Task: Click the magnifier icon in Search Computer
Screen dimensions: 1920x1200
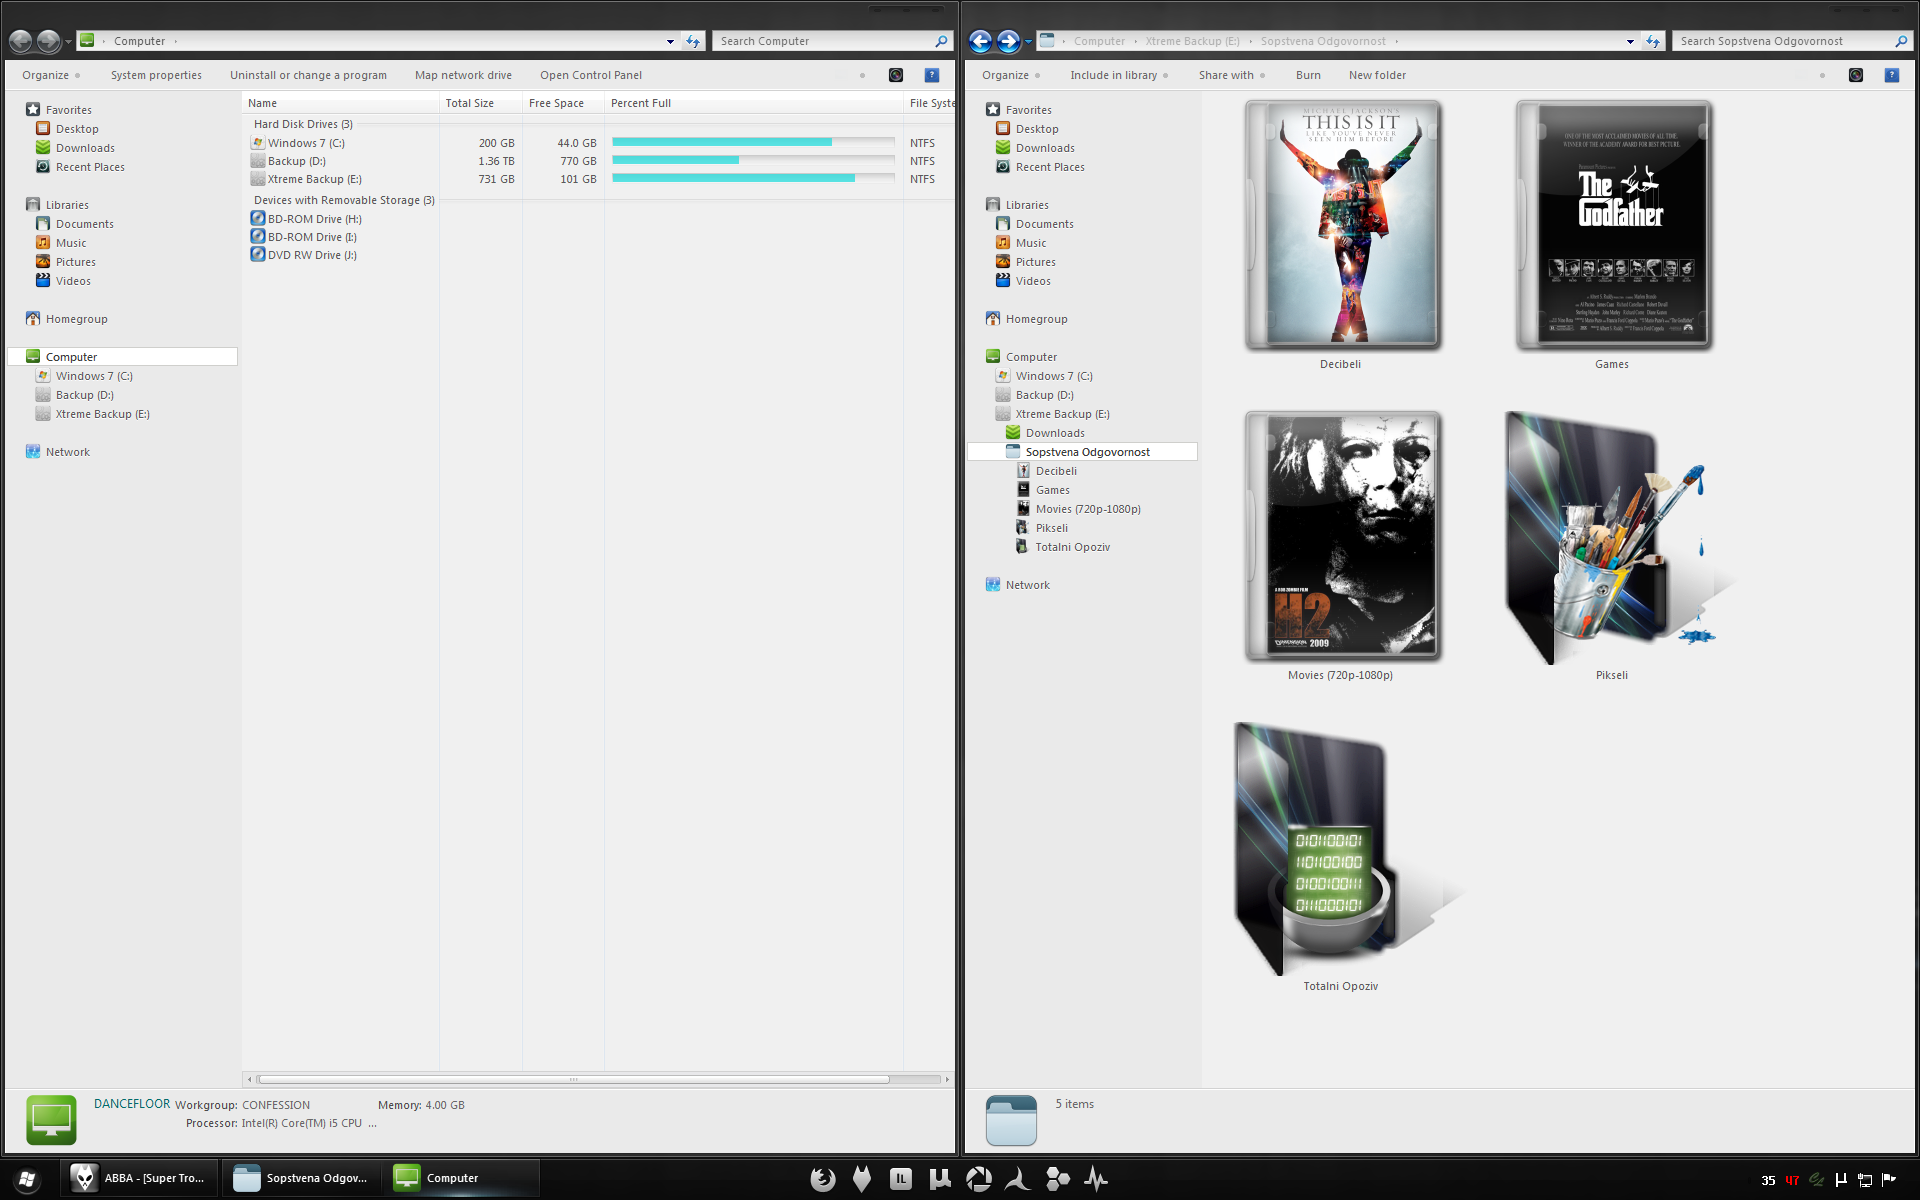Action: (941, 41)
